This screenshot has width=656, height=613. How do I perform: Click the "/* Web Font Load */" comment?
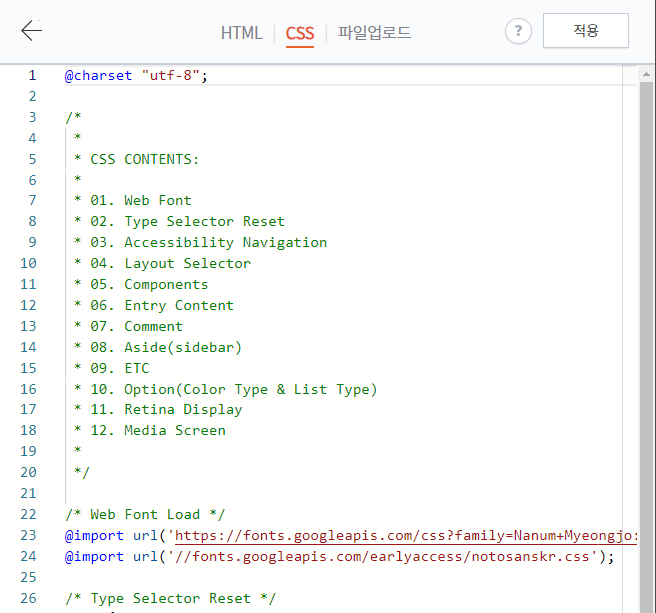coord(145,514)
